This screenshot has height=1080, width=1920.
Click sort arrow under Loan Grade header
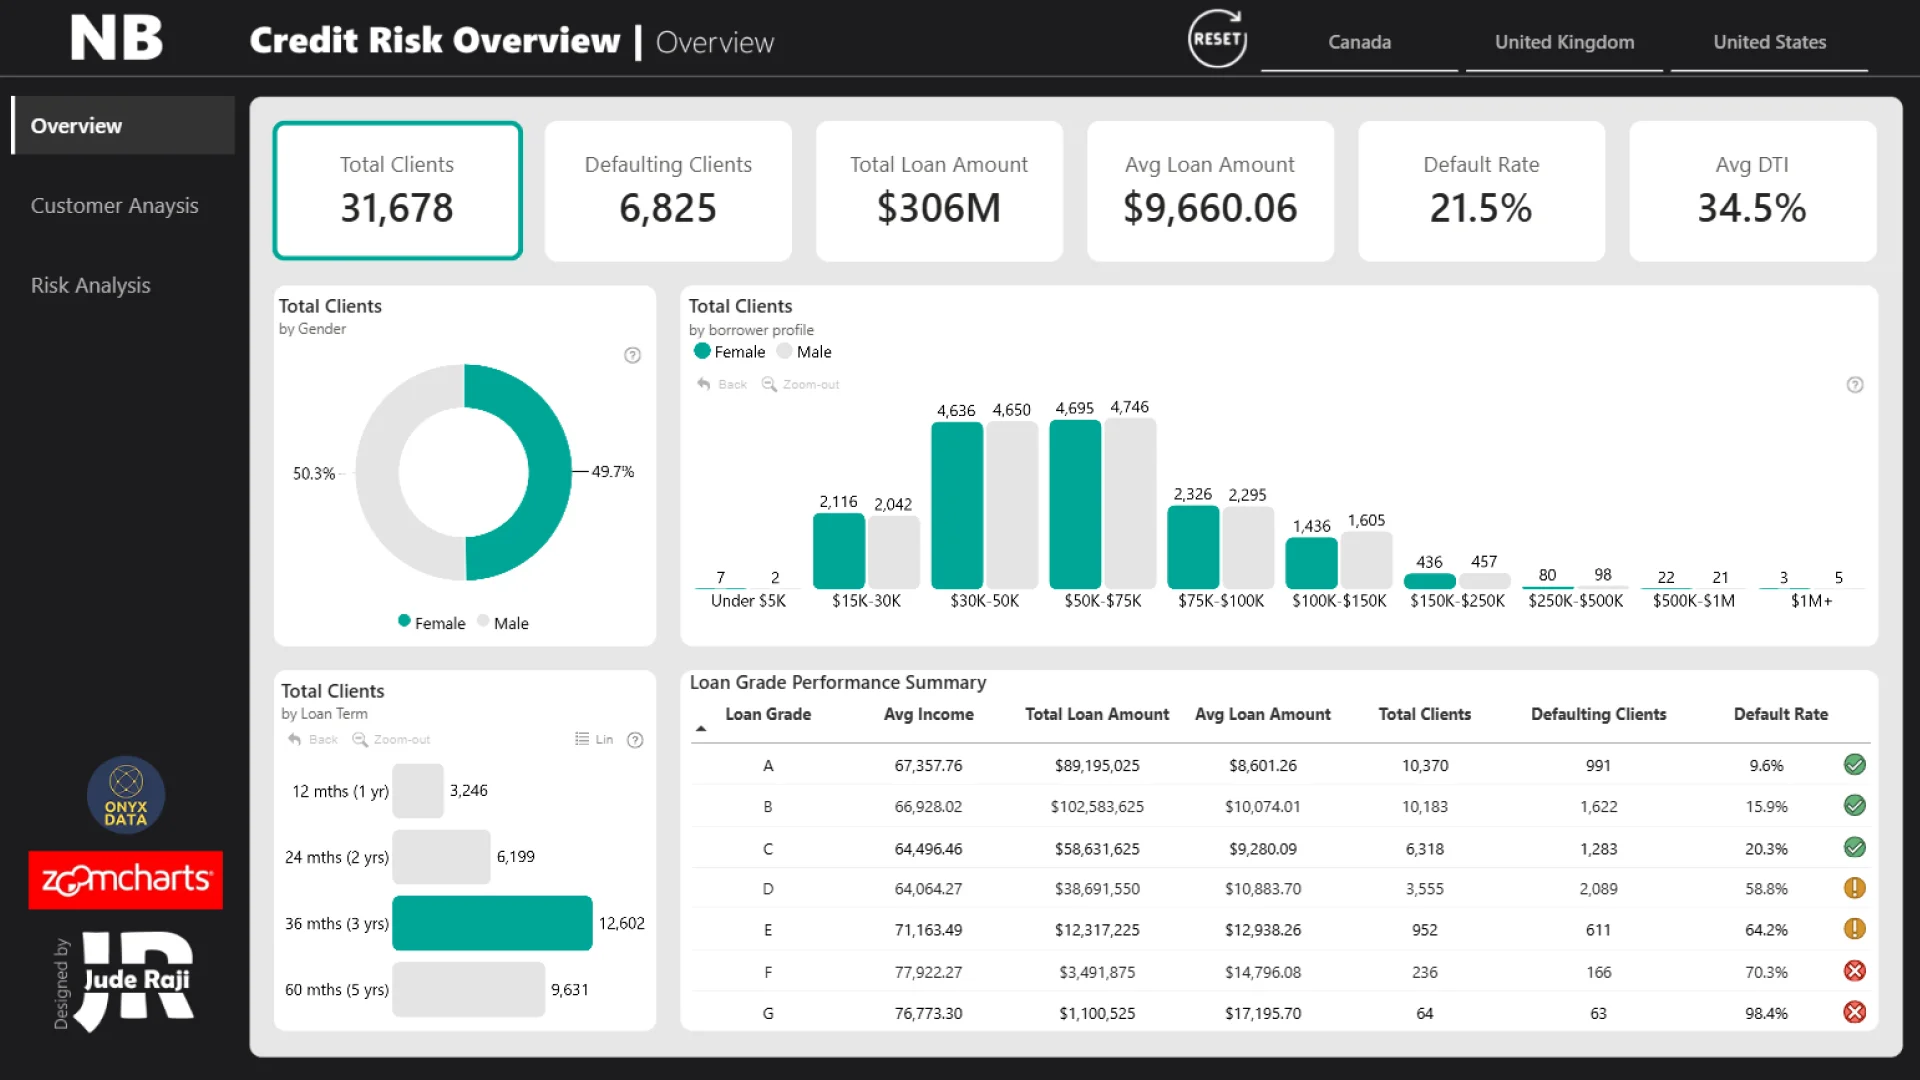[701, 729]
